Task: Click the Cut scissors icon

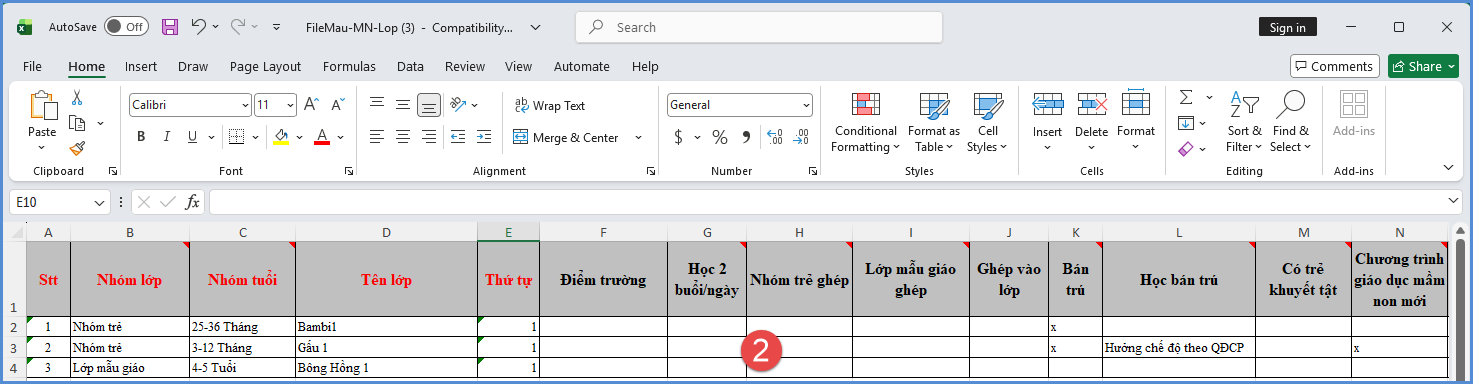Action: [x=77, y=98]
